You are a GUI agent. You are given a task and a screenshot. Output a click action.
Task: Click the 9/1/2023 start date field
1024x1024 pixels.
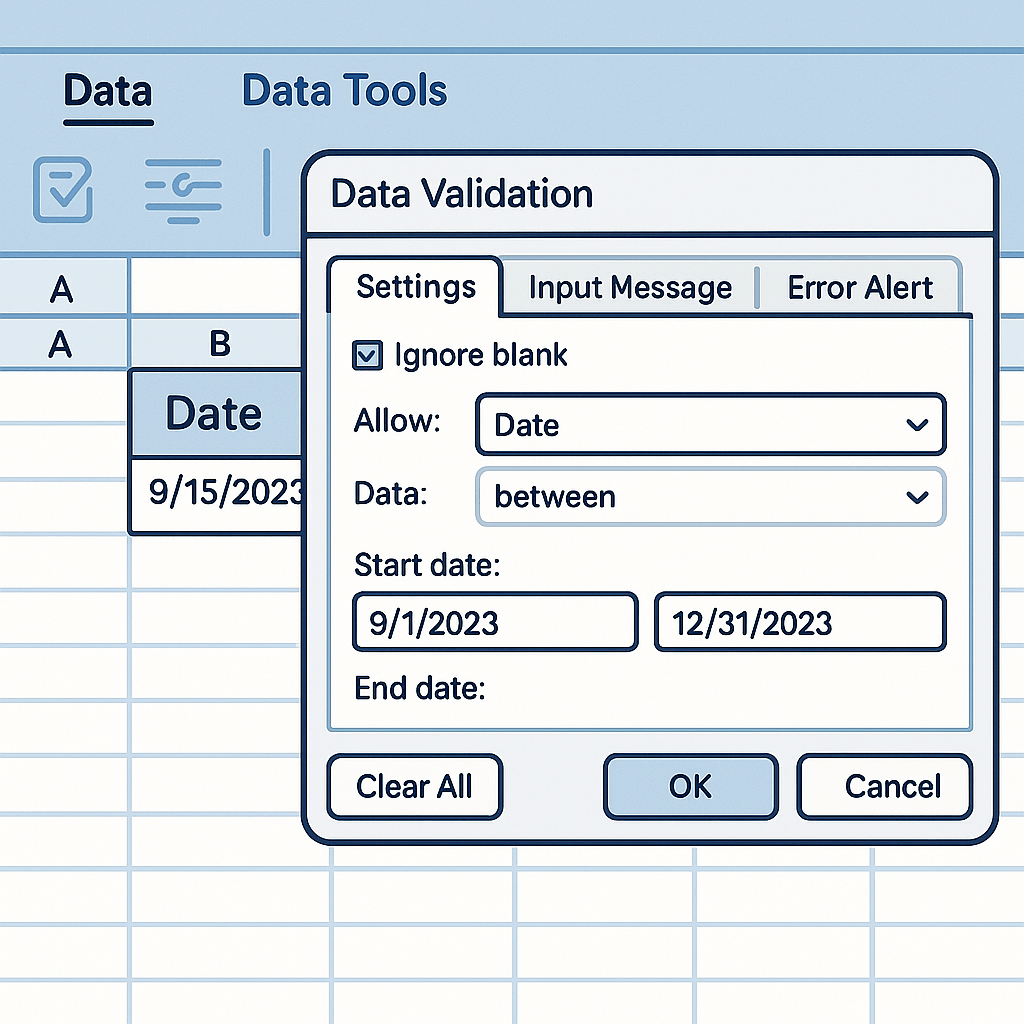[494, 623]
